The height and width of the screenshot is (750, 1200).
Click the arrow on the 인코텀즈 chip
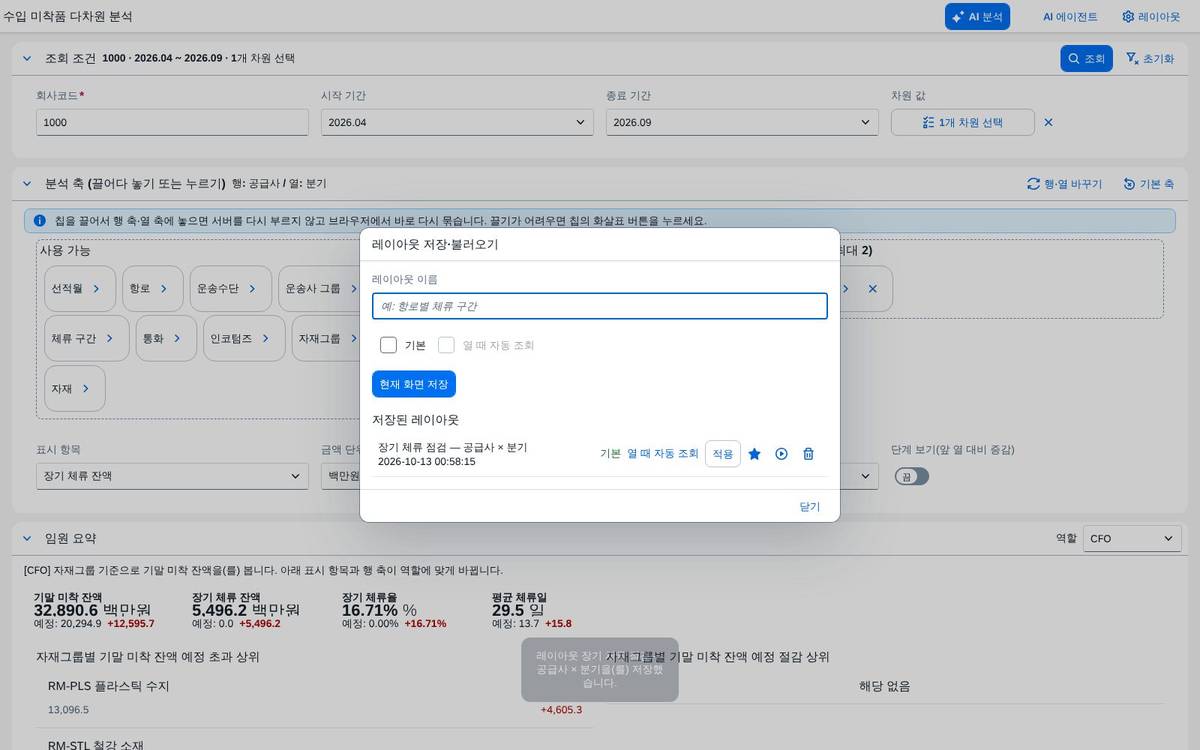[265, 338]
